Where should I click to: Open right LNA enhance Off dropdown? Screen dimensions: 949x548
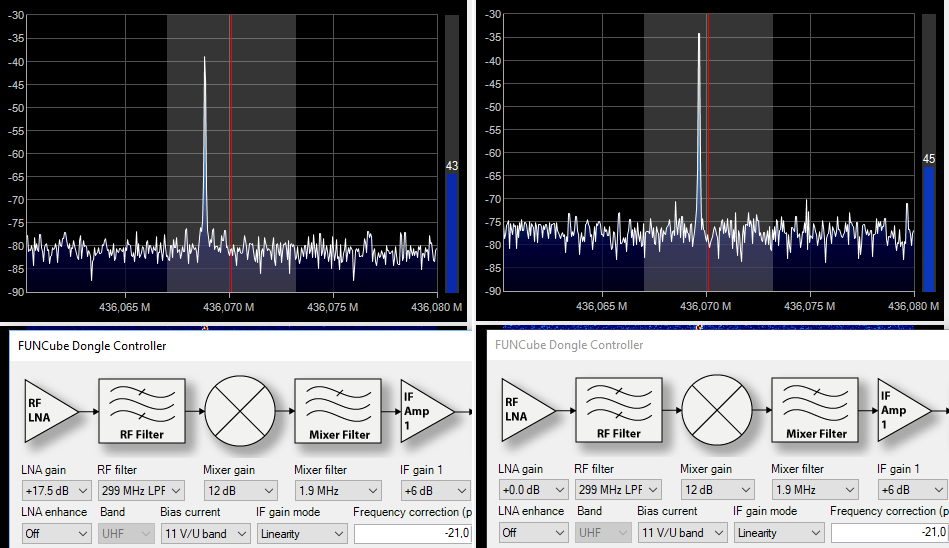pos(533,532)
